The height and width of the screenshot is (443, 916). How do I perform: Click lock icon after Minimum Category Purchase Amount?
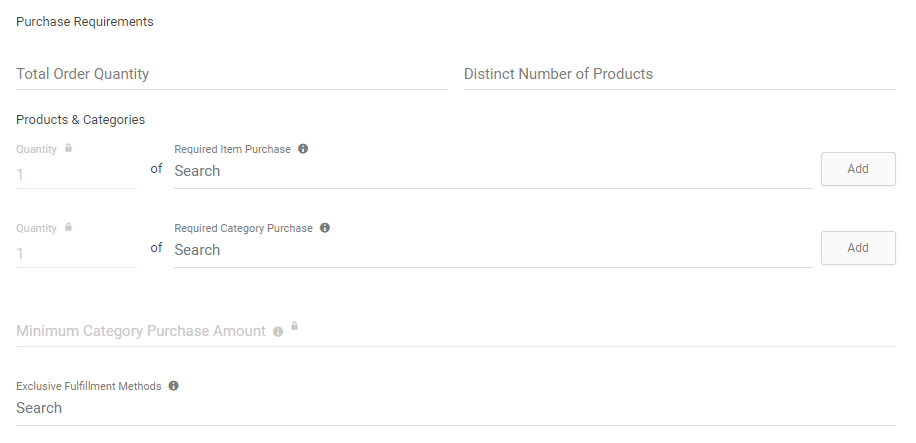click(x=294, y=326)
